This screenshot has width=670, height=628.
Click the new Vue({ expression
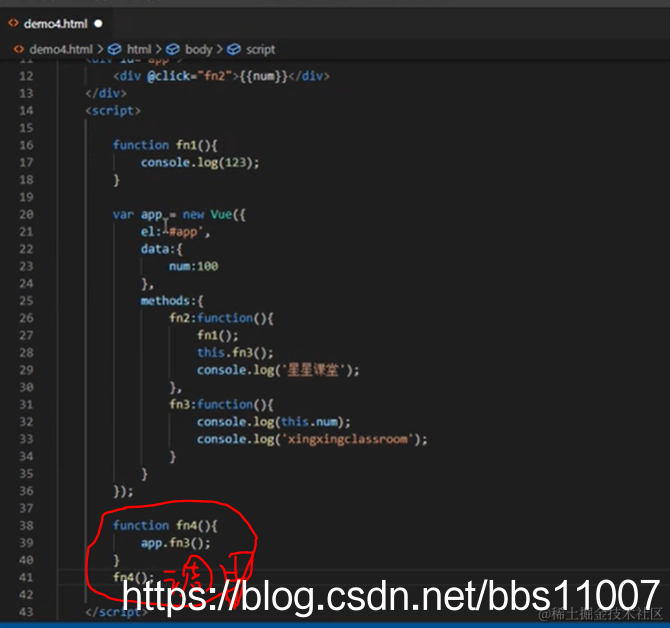pyautogui.click(x=214, y=214)
